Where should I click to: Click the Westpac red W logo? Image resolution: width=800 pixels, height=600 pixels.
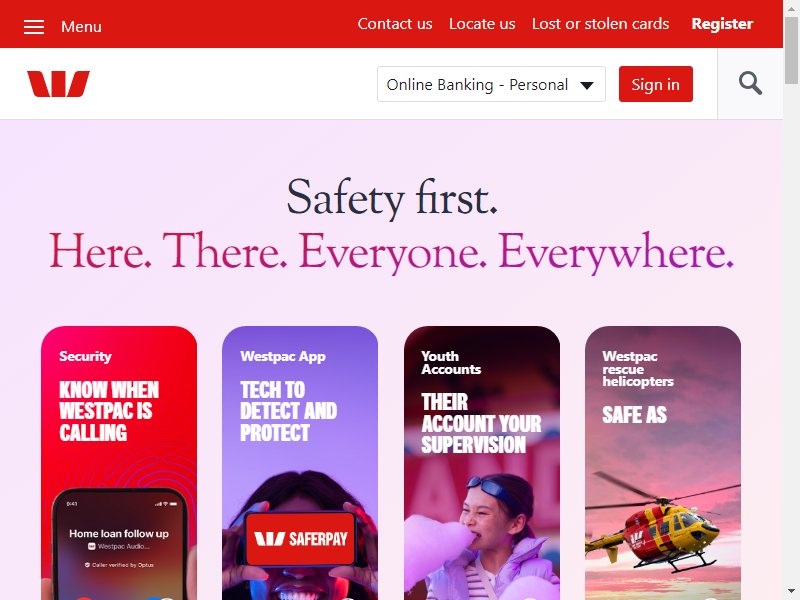tap(58, 84)
